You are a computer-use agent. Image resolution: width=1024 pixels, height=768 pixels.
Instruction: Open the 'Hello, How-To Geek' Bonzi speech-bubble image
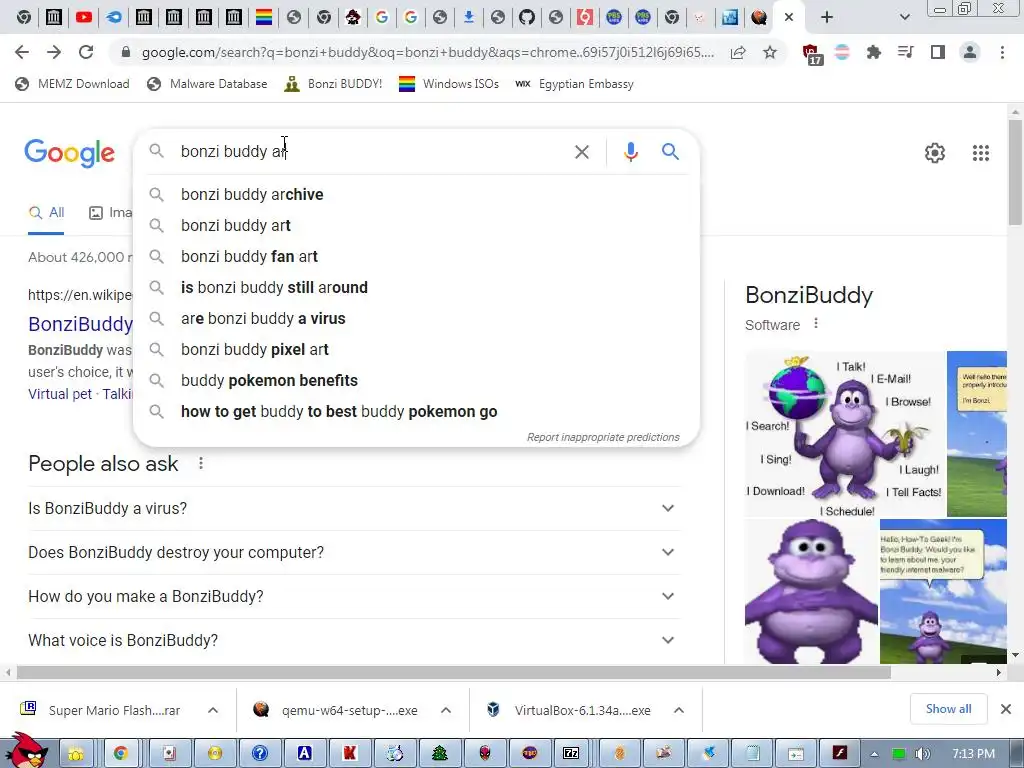(x=943, y=592)
